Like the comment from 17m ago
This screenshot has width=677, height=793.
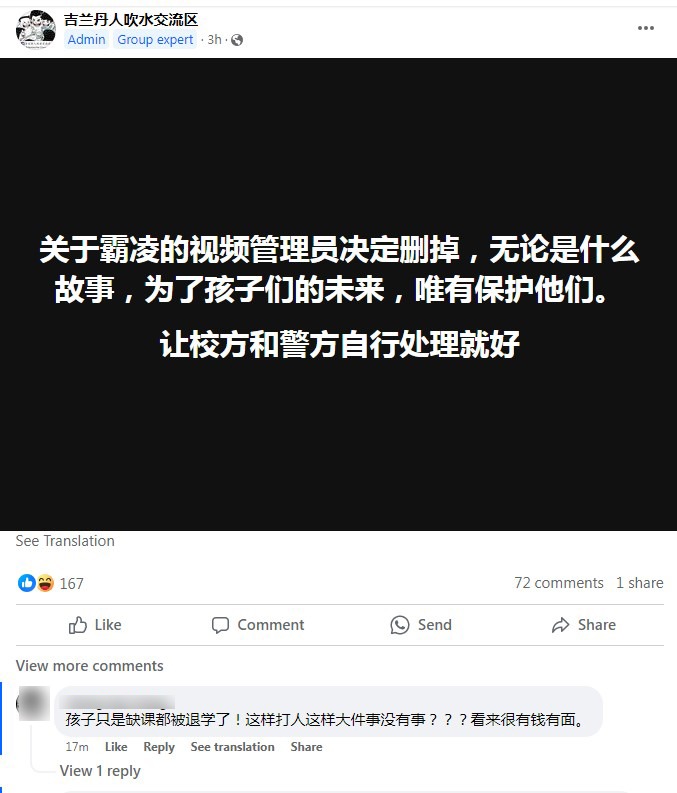coord(116,747)
